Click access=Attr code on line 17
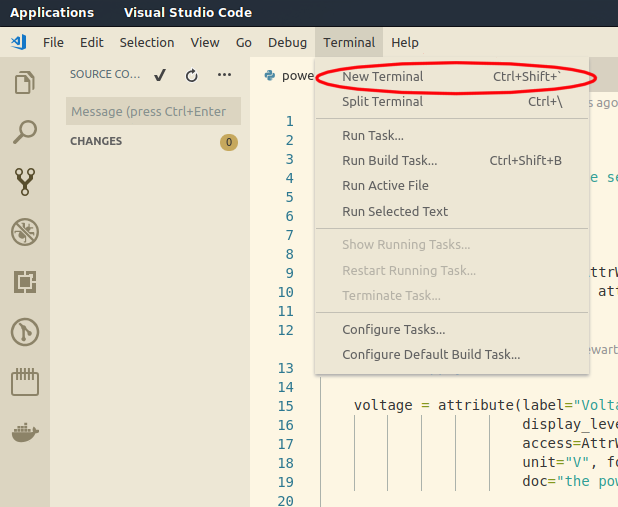Screen dimensions: 618x507 tap(570, 443)
